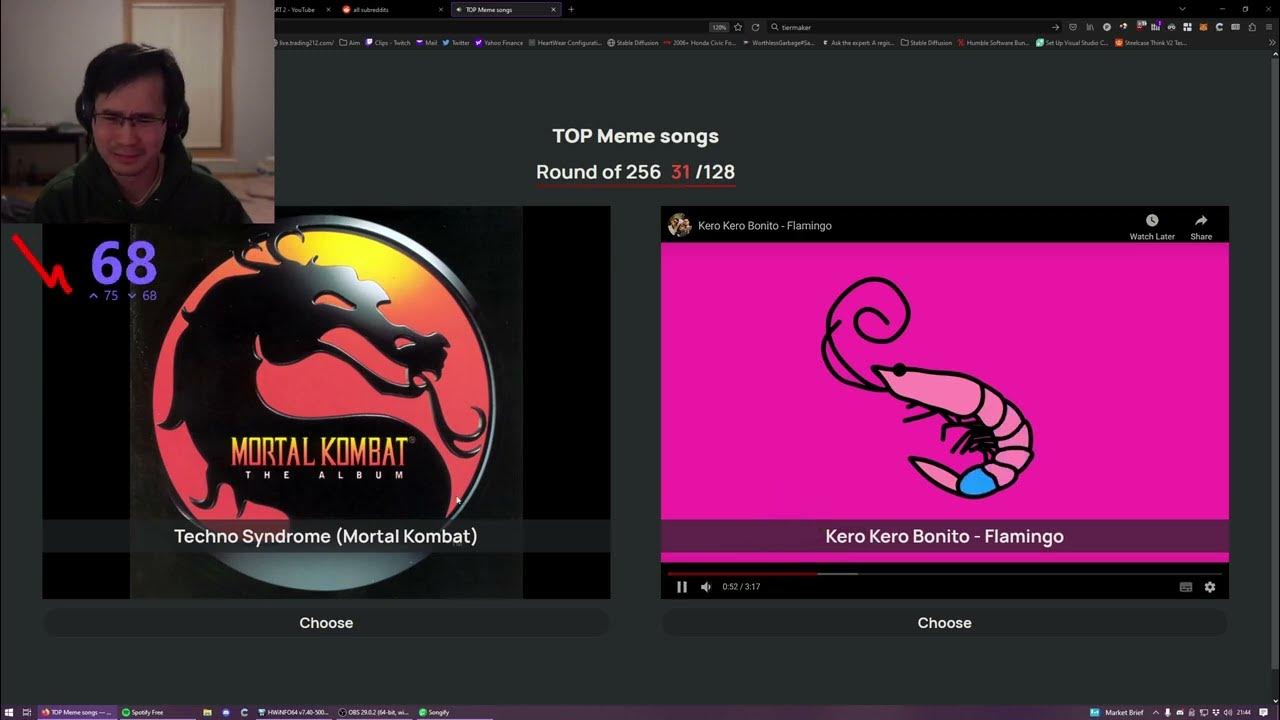Open the Humble Software Bundle bookmark
Image resolution: width=1280 pixels, height=720 pixels.
pos(993,43)
